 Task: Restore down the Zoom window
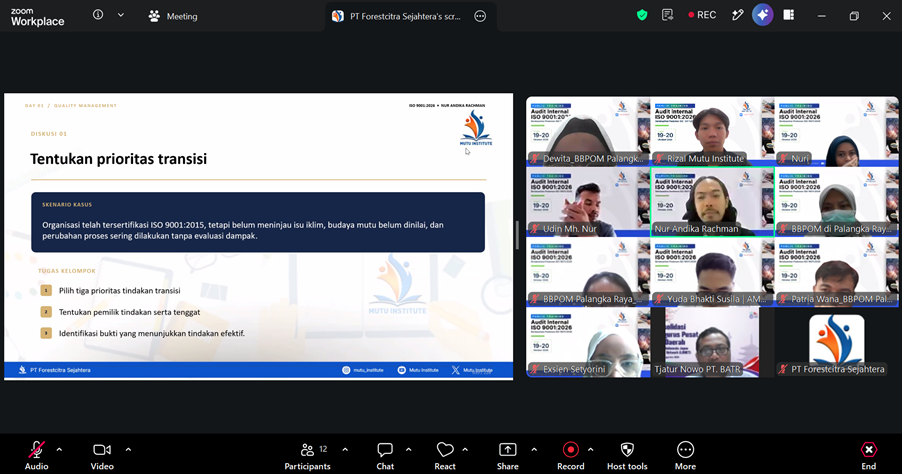[854, 16]
